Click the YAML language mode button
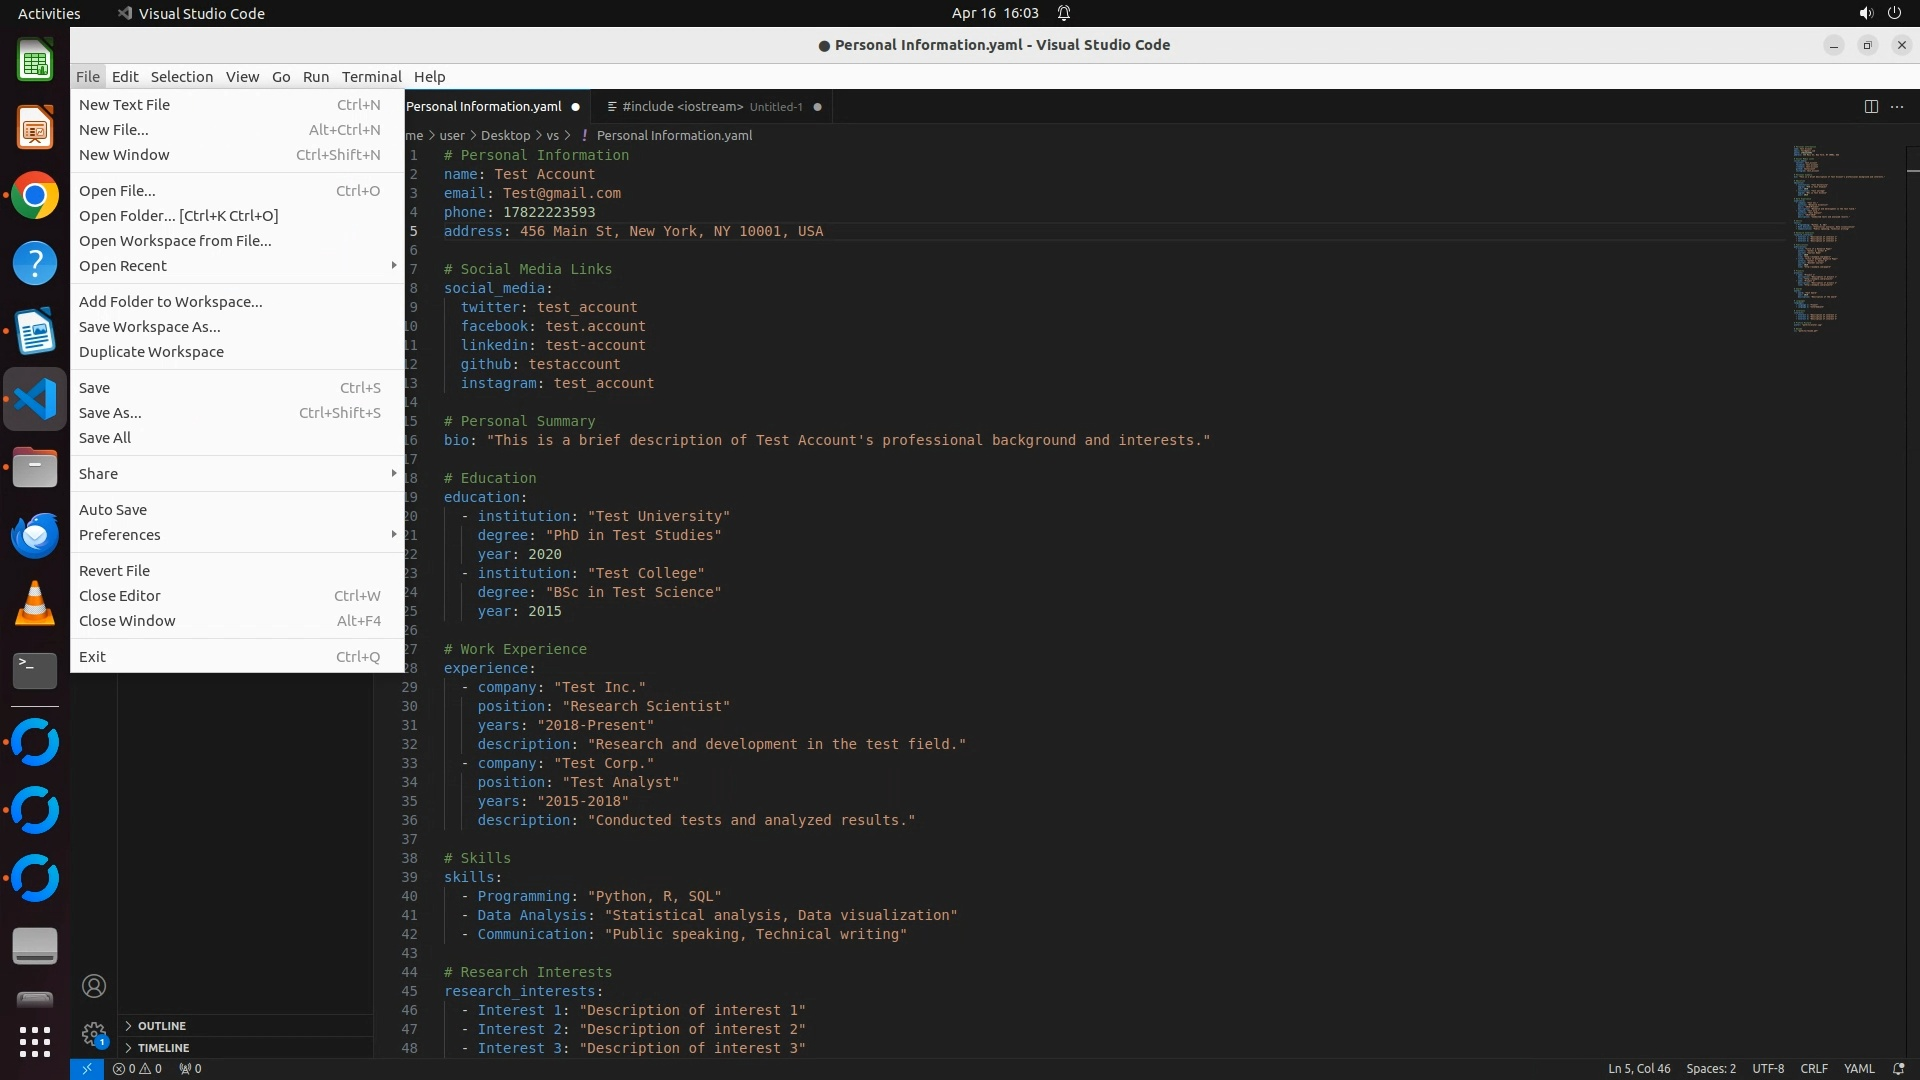This screenshot has height=1080, width=1920. pyautogui.click(x=1858, y=1068)
